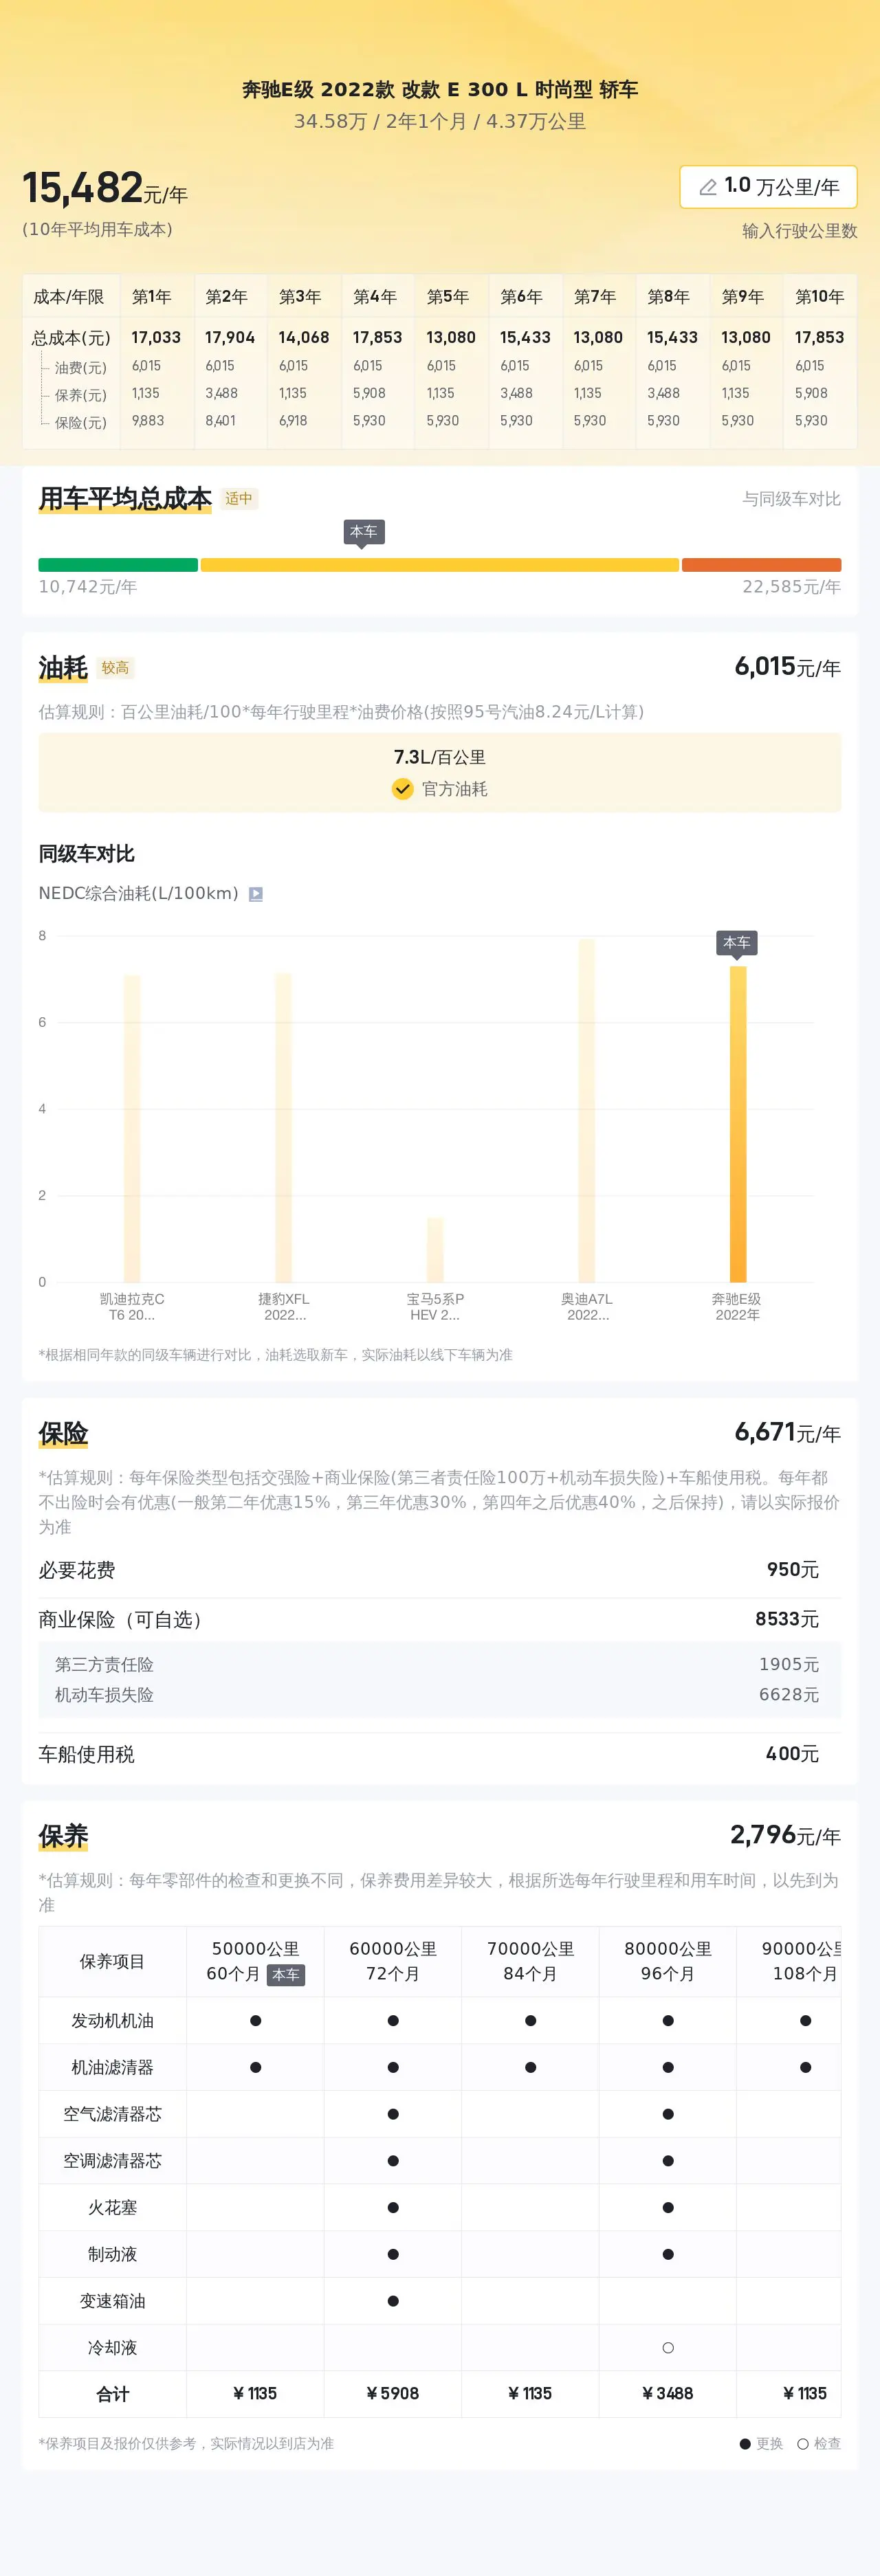Tap the 车船使用税 400元 row
880x2576 pixels.
[x=440, y=1754]
